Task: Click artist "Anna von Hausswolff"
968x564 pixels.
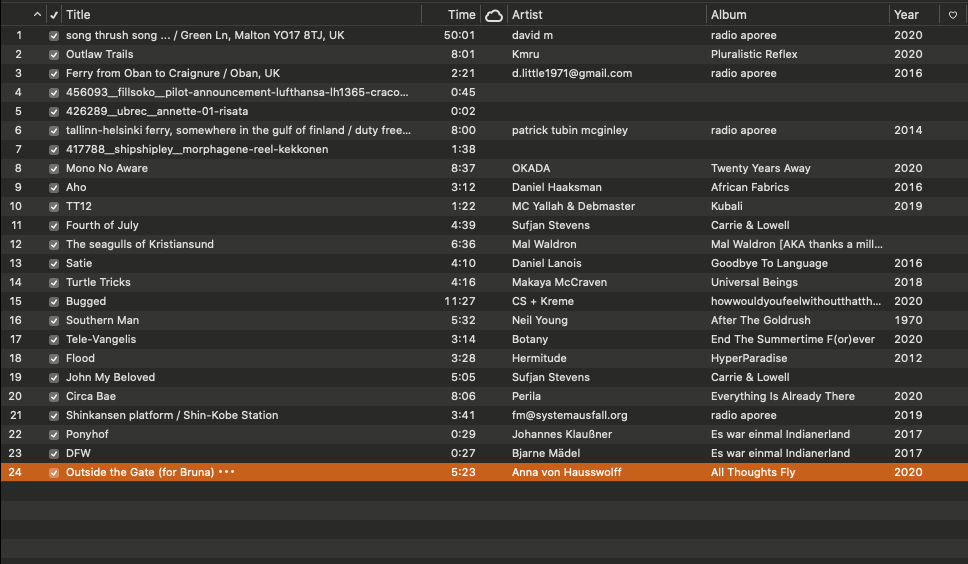Action: [x=567, y=473]
